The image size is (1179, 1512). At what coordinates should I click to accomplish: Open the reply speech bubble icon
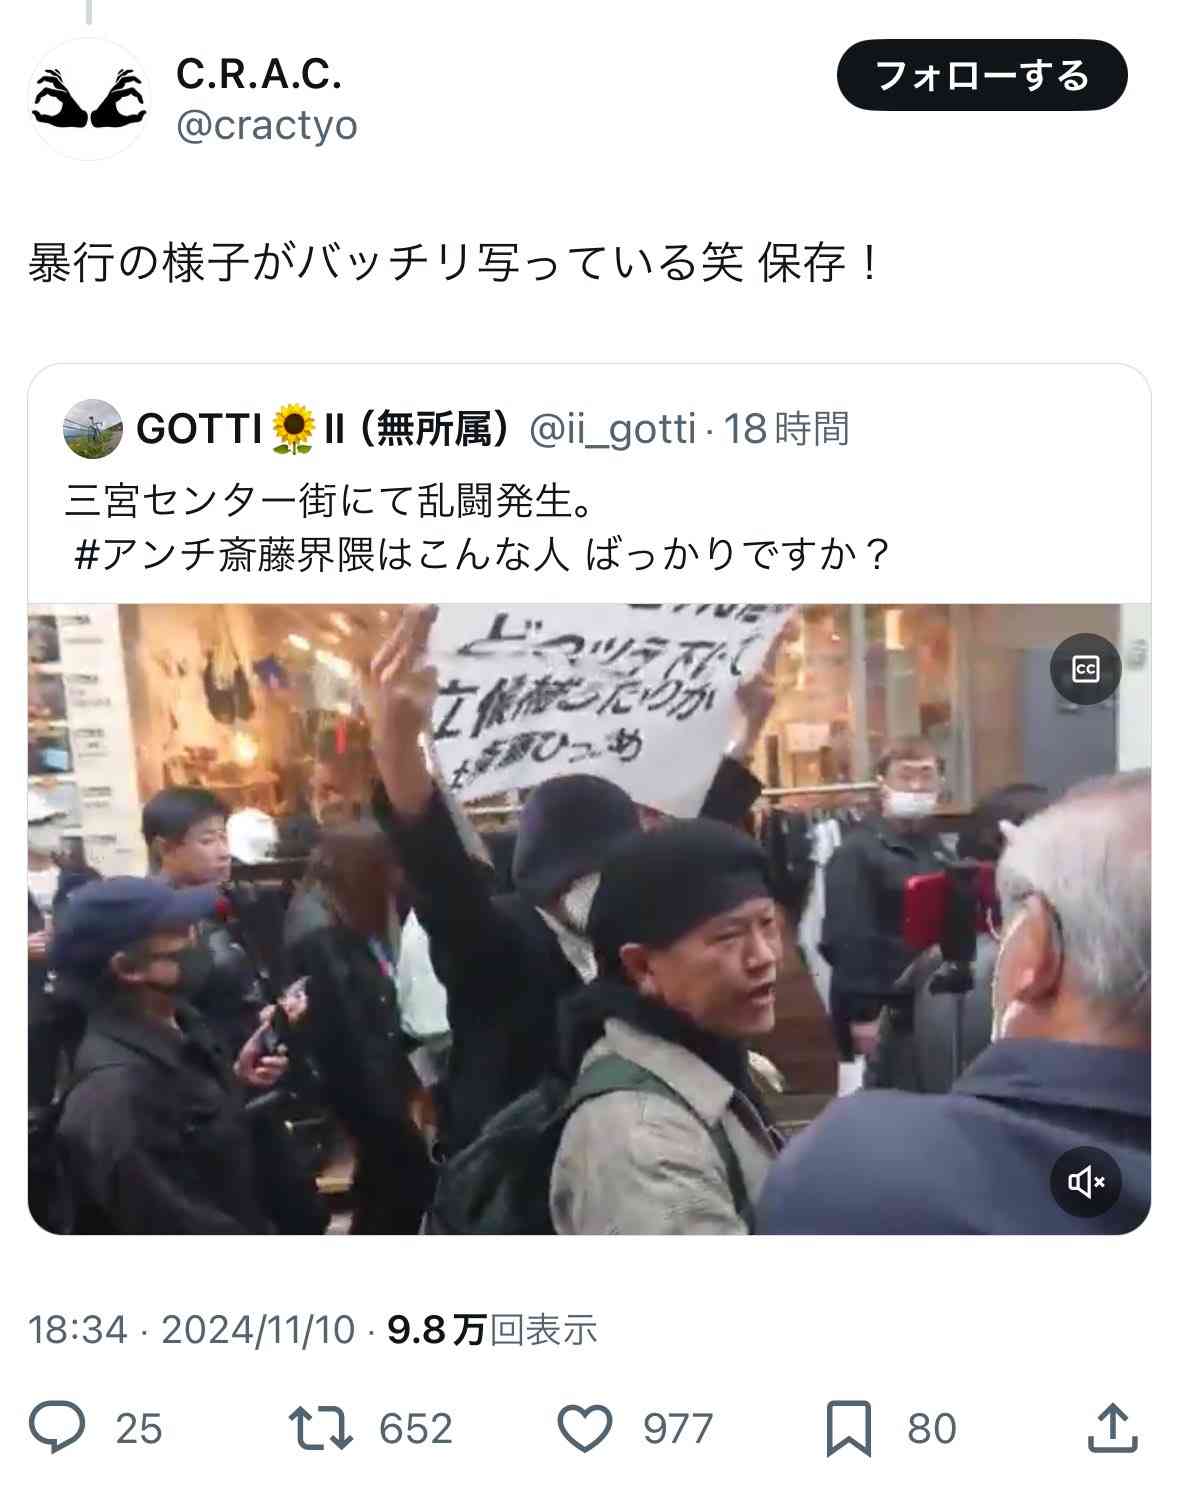(57, 1427)
